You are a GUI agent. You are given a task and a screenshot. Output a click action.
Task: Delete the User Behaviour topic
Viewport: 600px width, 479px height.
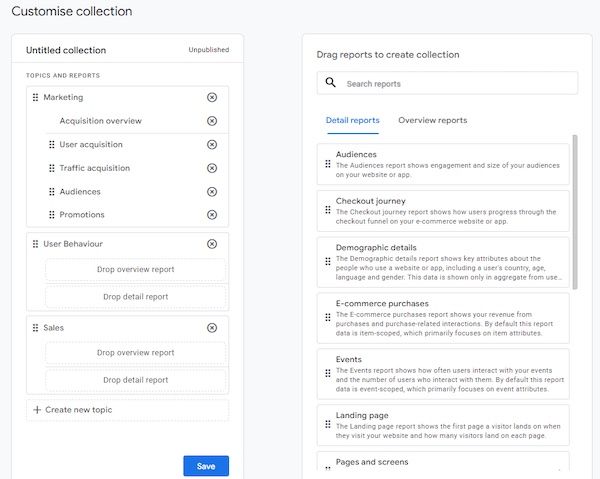click(211, 244)
